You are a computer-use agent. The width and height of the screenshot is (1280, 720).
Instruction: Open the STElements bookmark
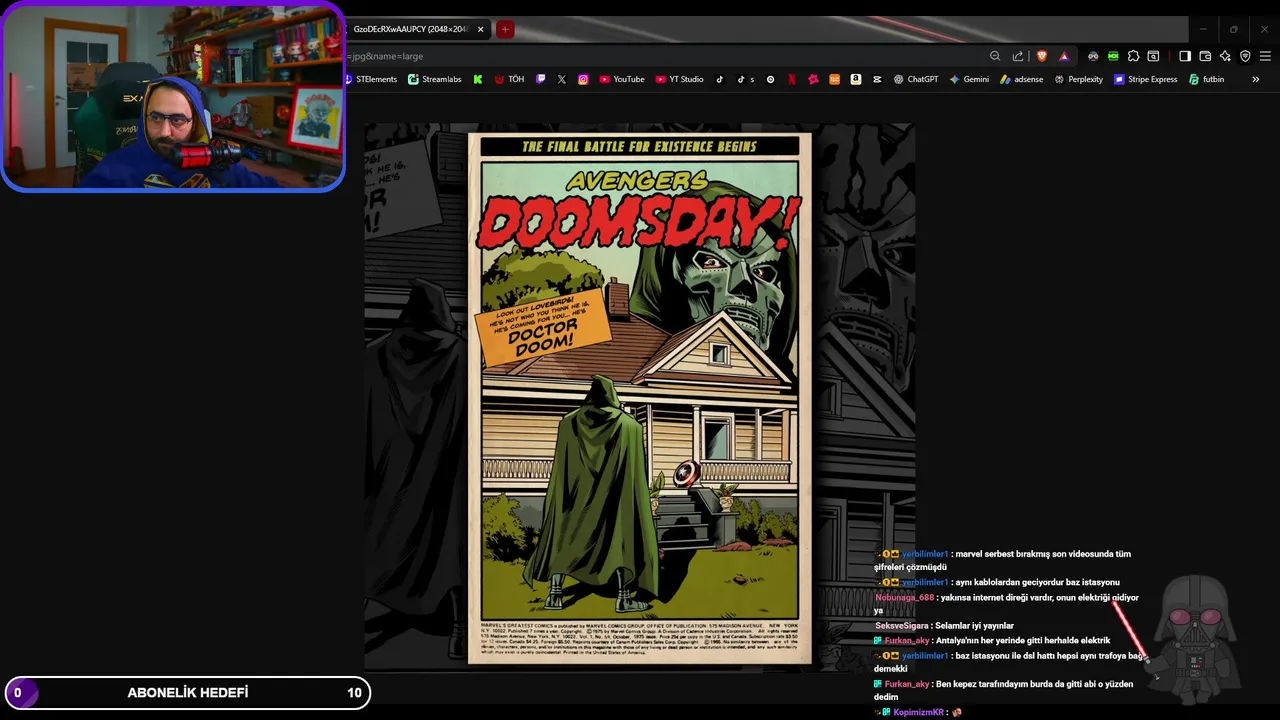[x=371, y=79]
